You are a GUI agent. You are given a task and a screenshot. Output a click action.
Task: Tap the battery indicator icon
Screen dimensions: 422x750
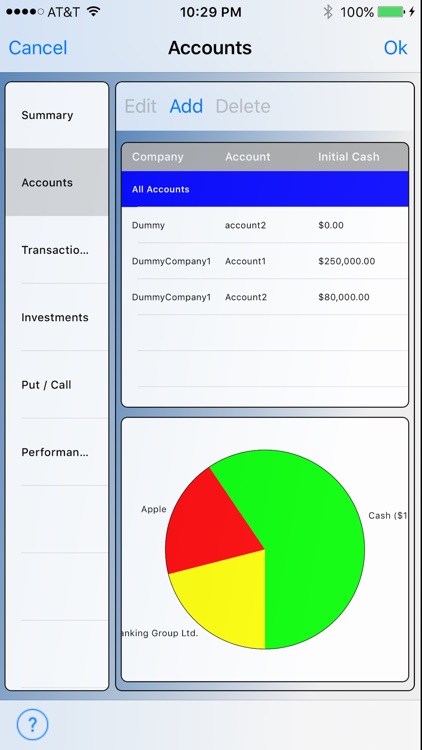(392, 12)
